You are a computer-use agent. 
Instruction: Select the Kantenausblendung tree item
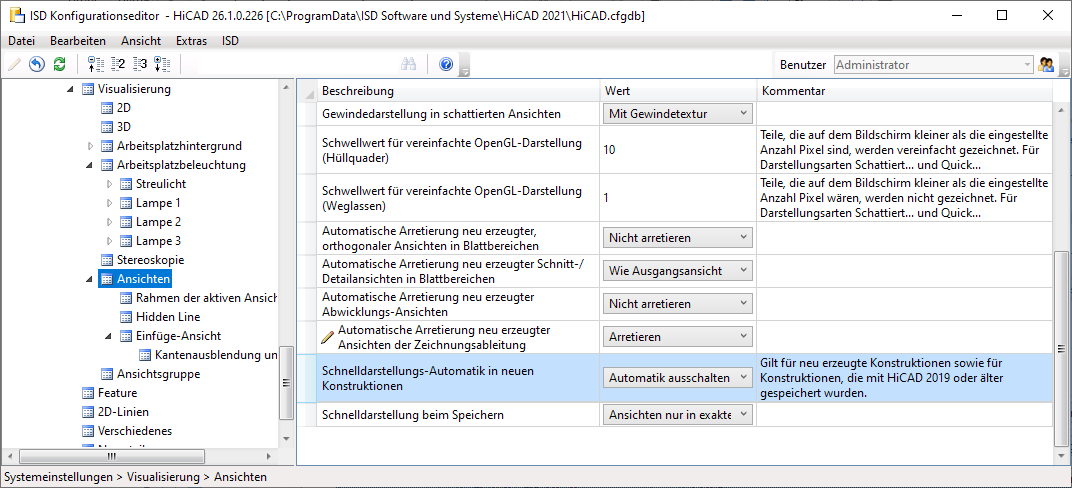coord(215,355)
